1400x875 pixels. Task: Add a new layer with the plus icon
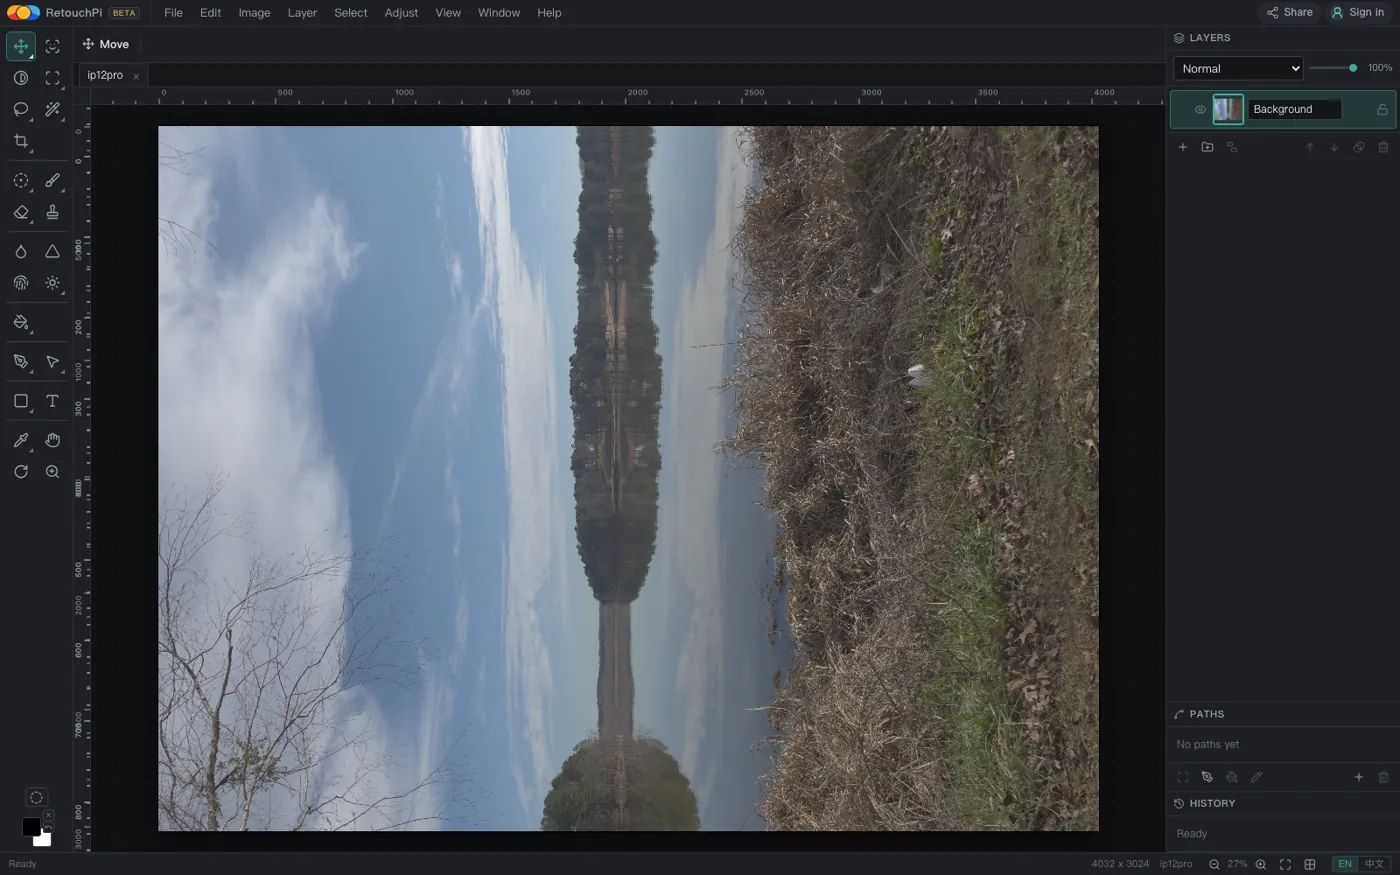pyautogui.click(x=1183, y=147)
